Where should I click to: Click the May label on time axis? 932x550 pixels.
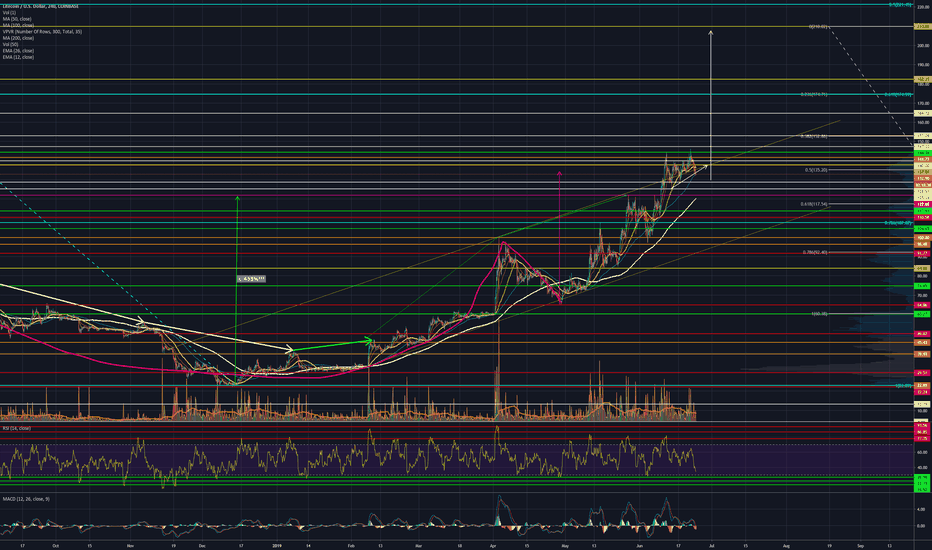[565, 545]
